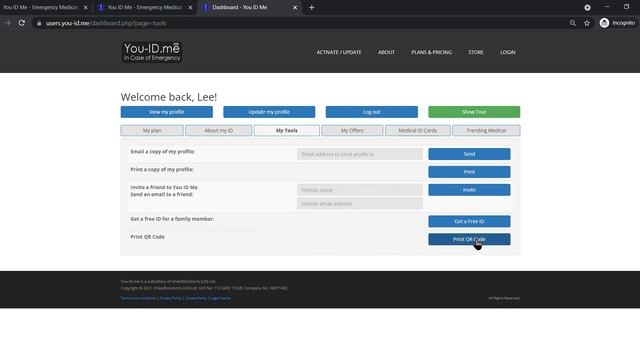Switch to the About my ID tab
This screenshot has width=640, height=360.
click(218, 131)
